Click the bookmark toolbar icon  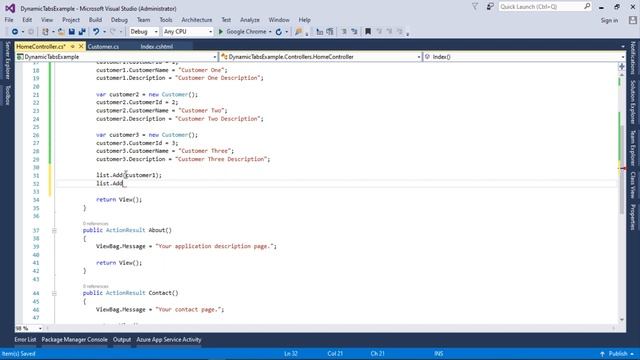[x=368, y=31]
